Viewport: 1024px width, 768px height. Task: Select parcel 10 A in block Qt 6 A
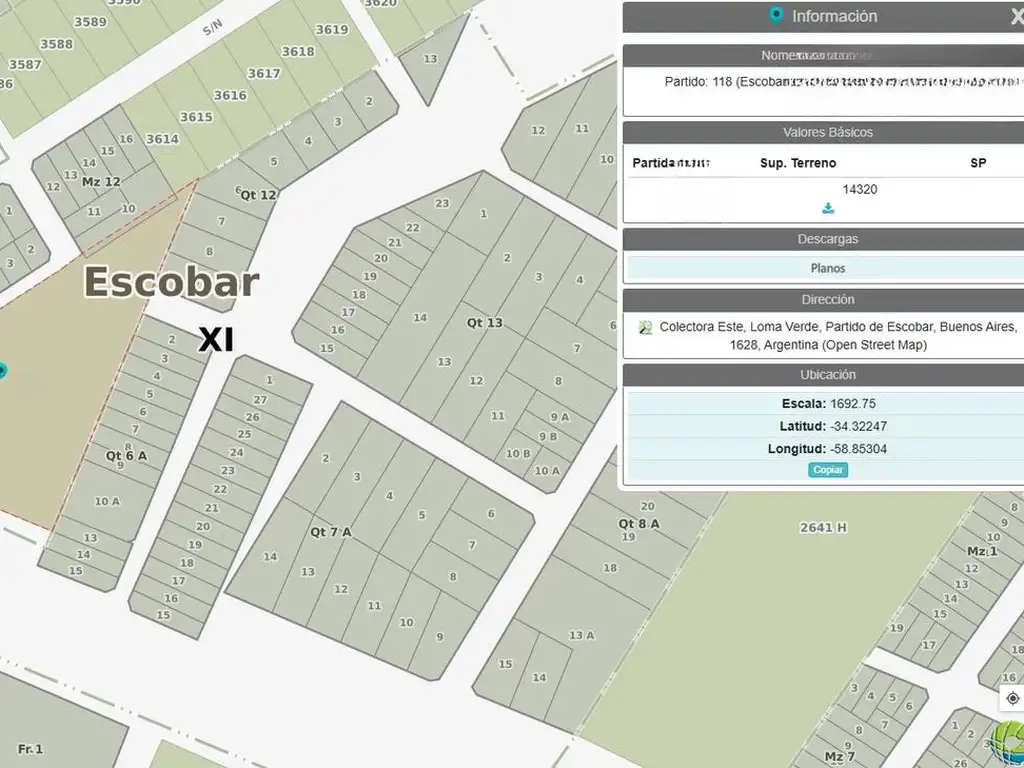[107, 501]
